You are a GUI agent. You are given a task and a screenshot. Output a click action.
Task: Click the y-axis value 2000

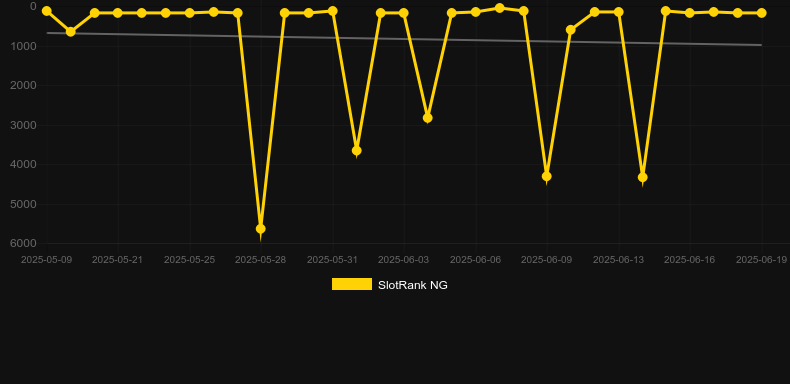click(23, 85)
